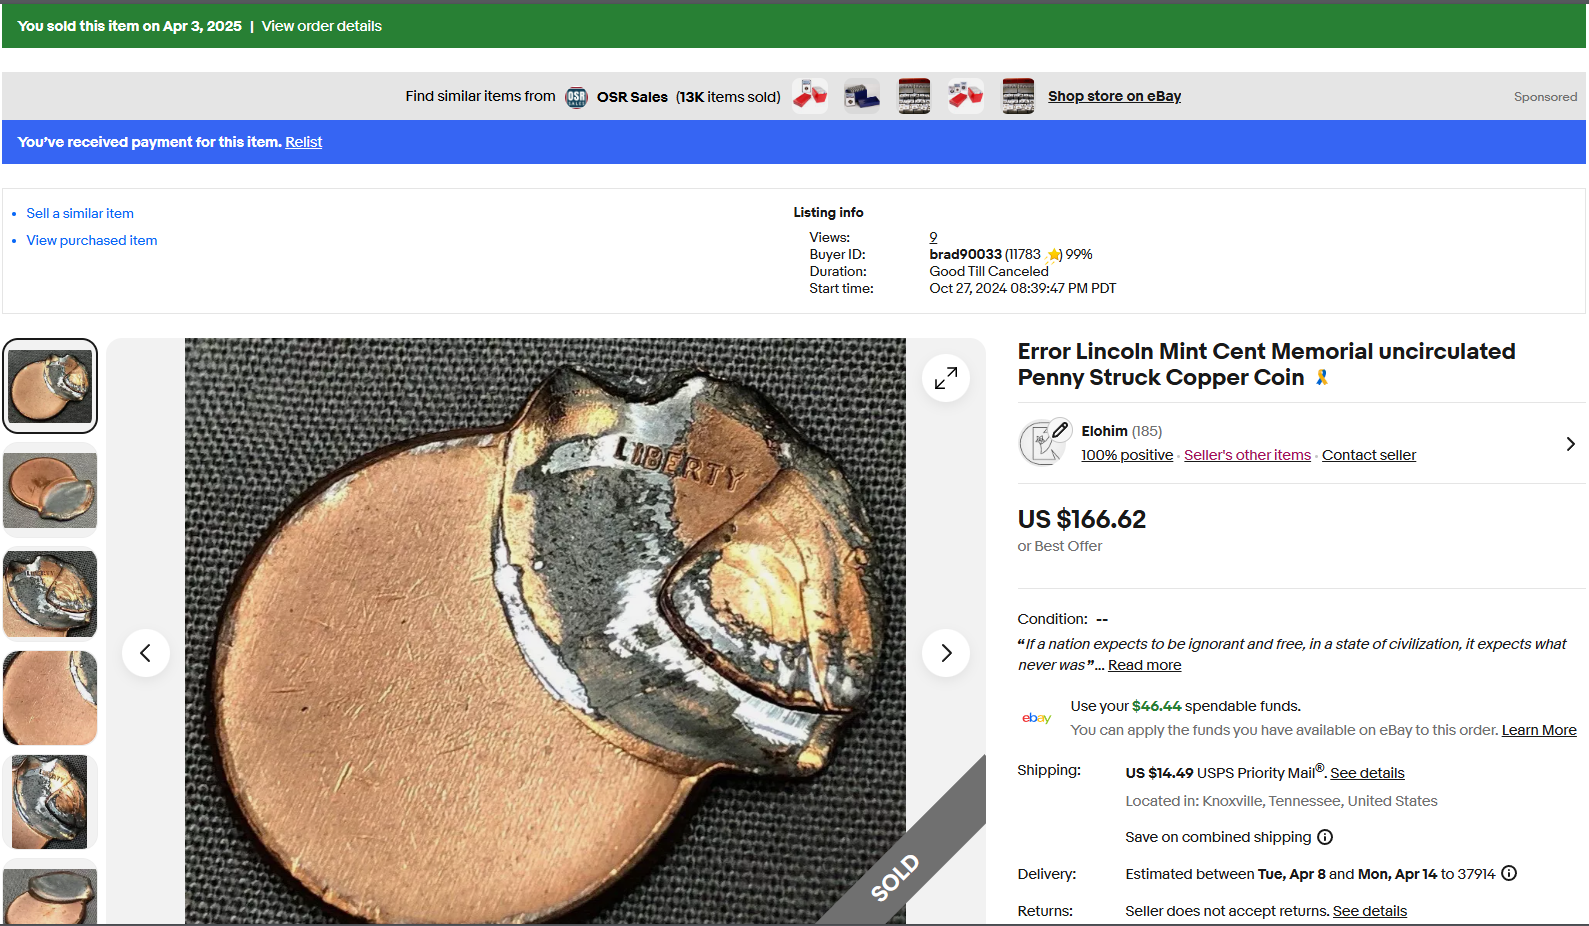Open the first OSR Sales product thumbnail
Viewport: 1589px width, 926px height.
(x=810, y=96)
